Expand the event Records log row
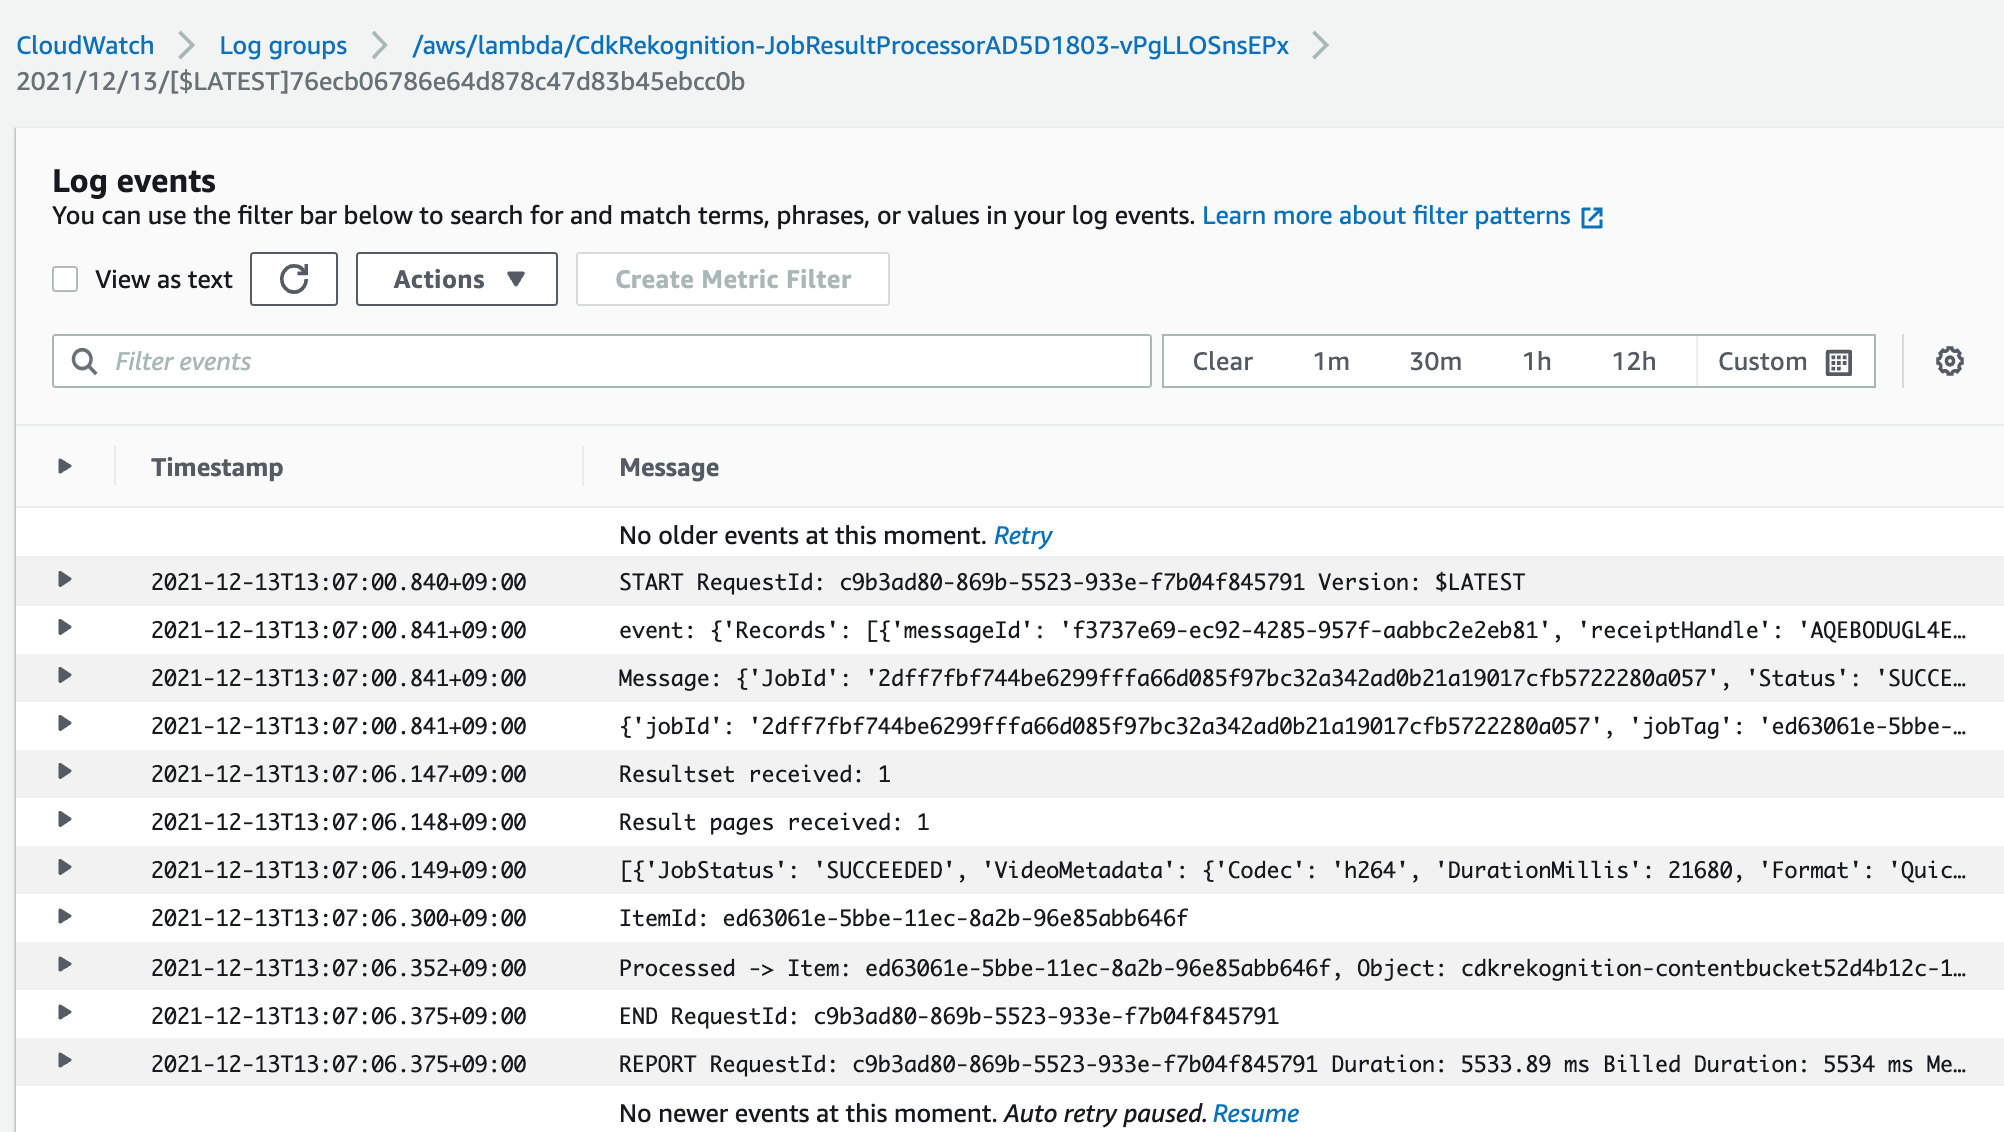 pyautogui.click(x=65, y=628)
